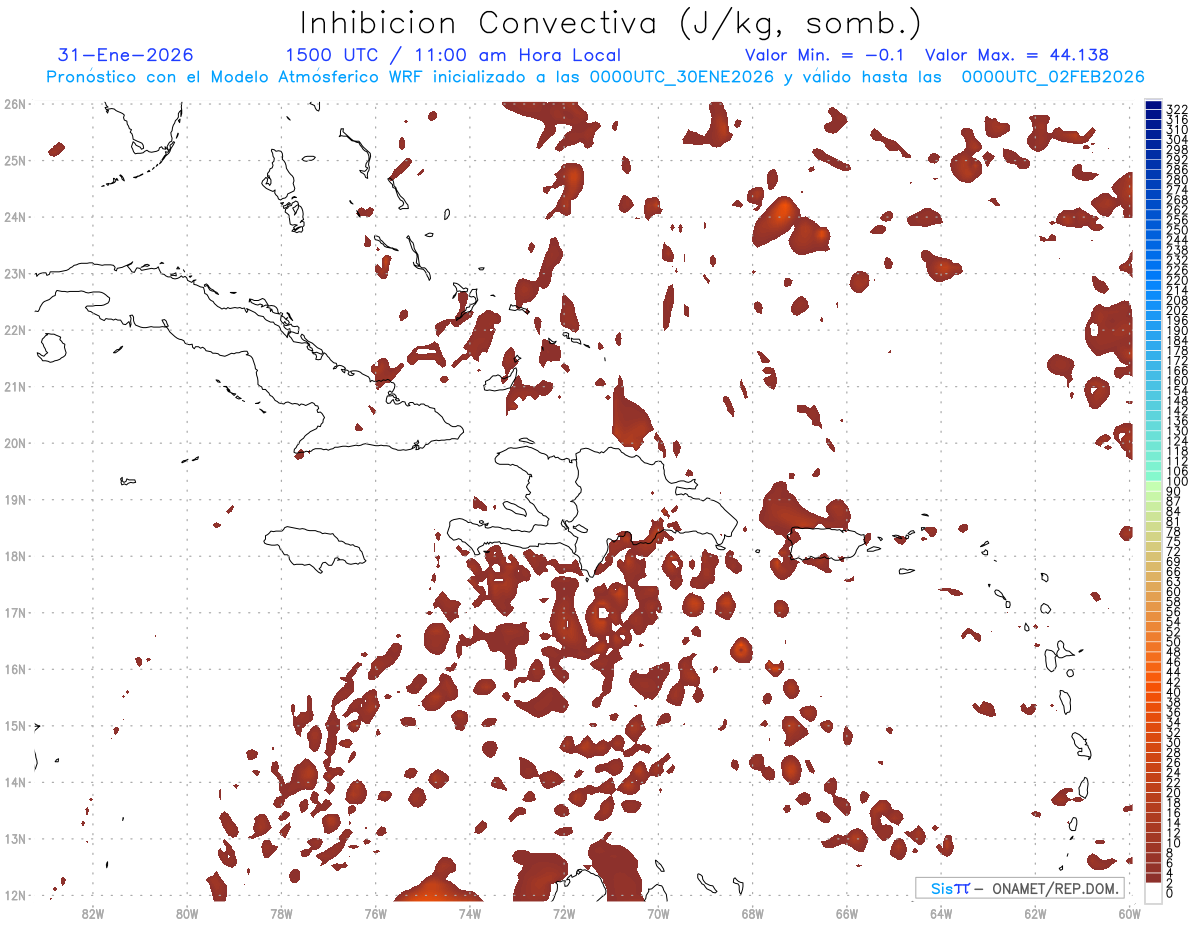This screenshot has width=1200, height=927.
Task: Click the latitude label "26N"
Action: pyautogui.click(x=15, y=103)
